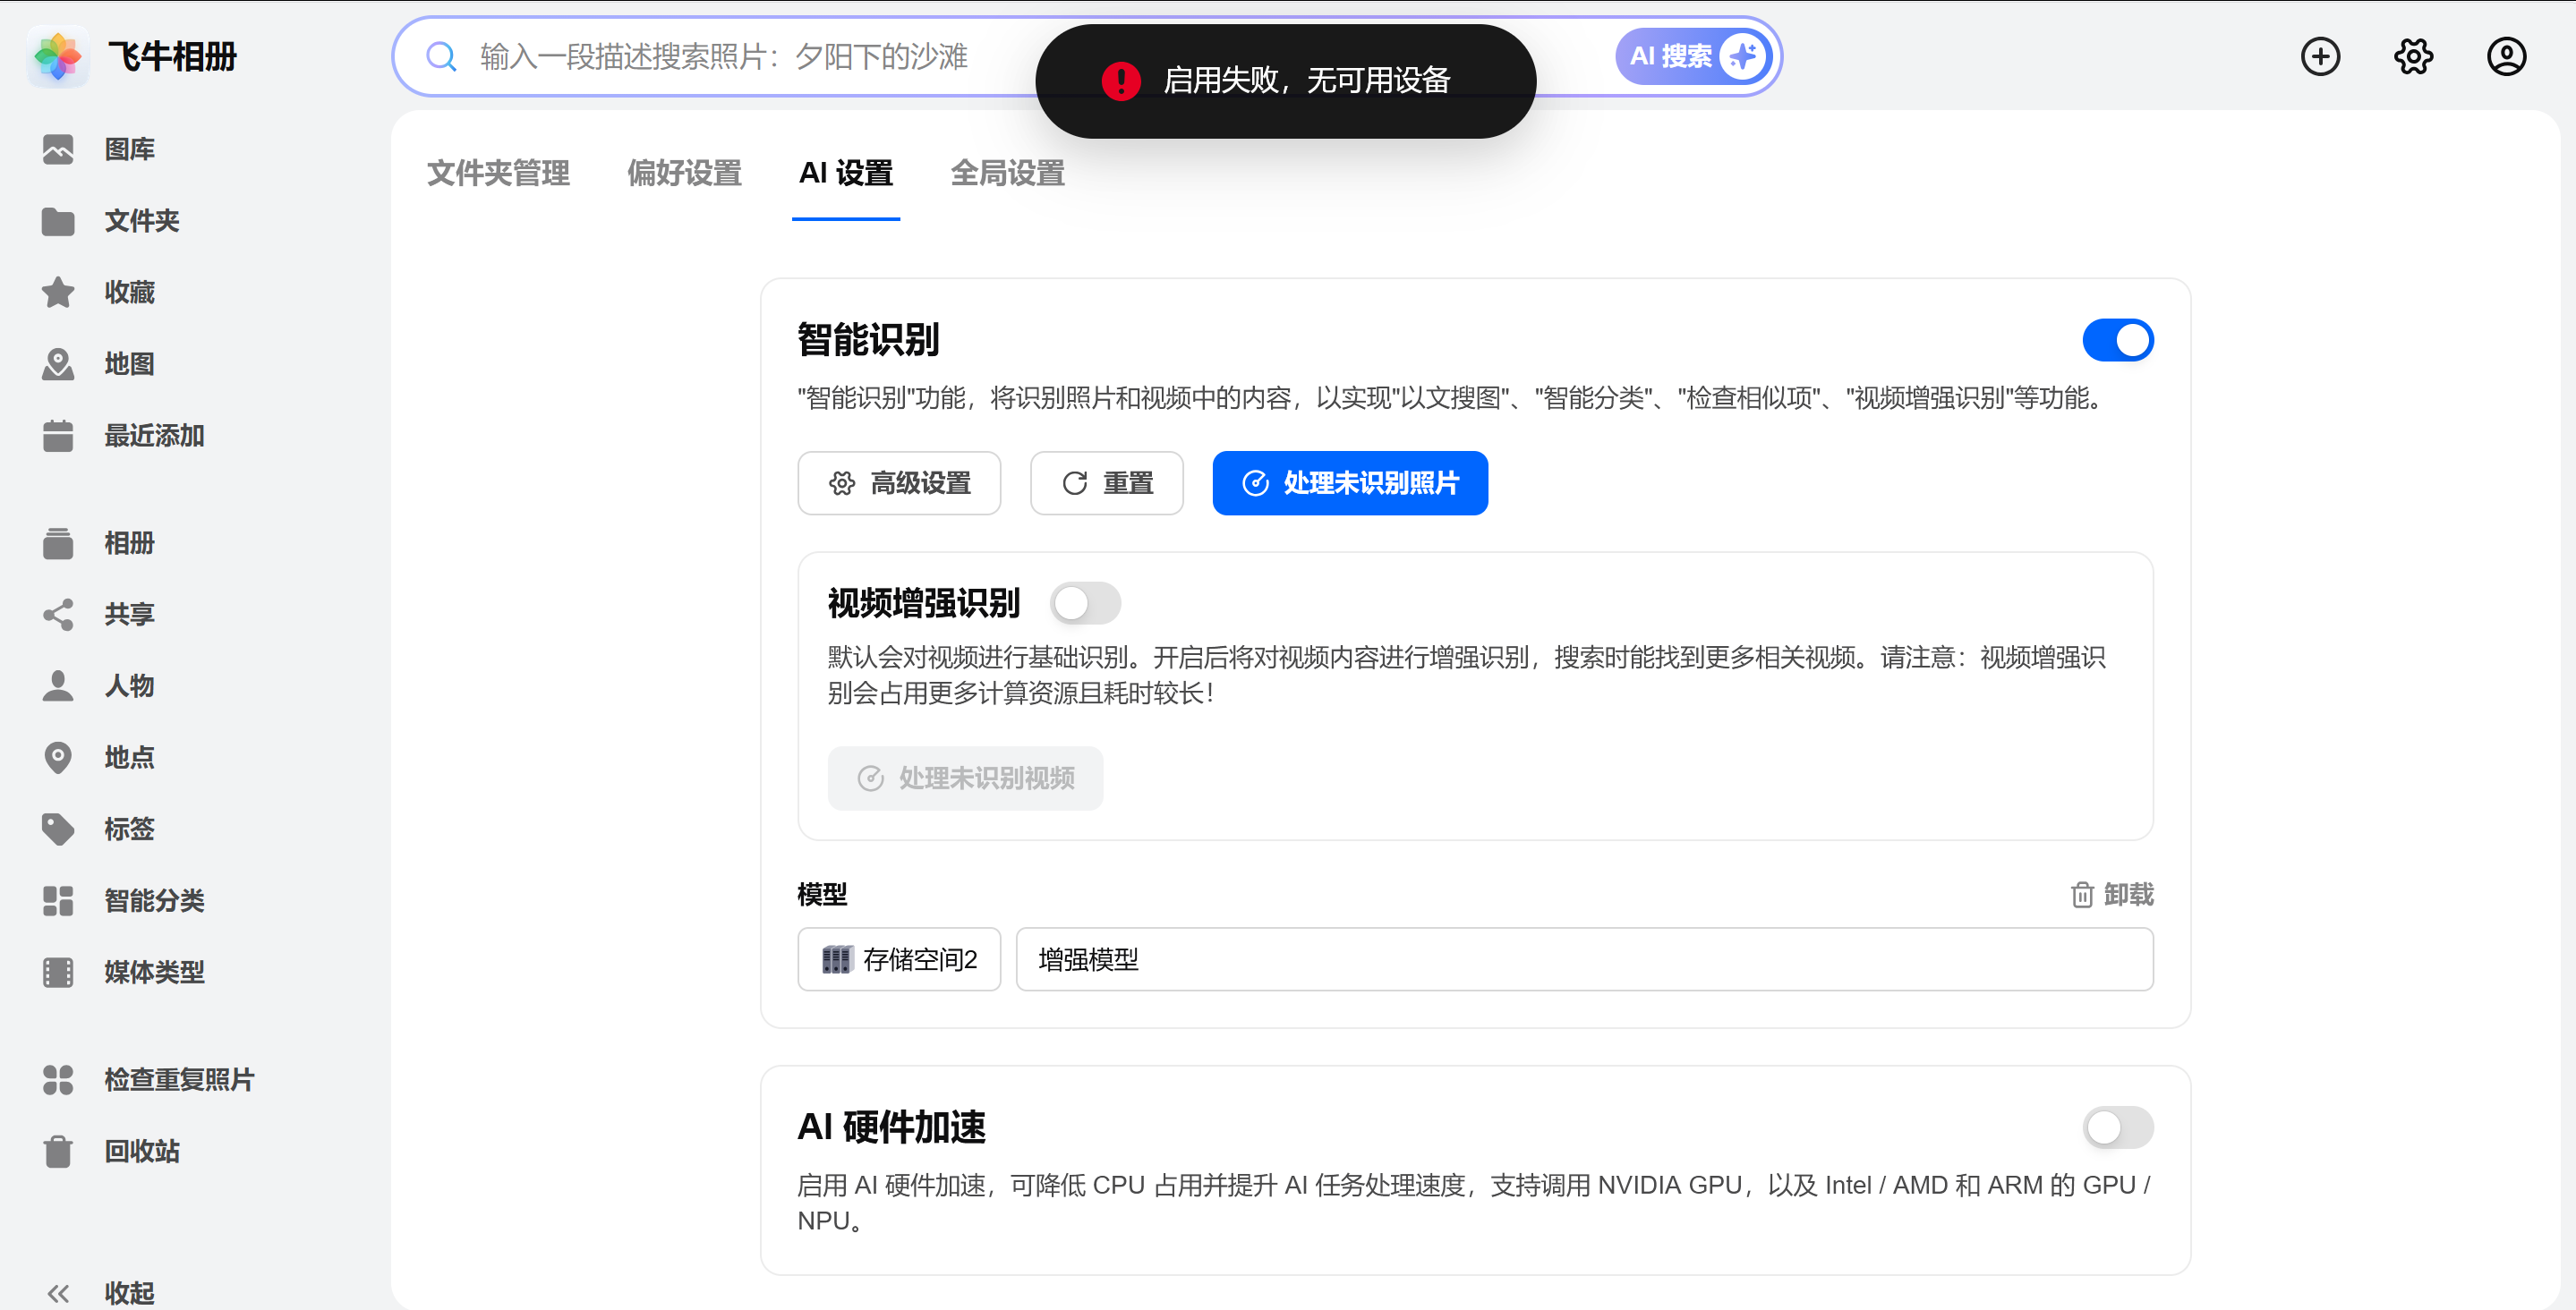The width and height of the screenshot is (2576, 1310).
Task: Open the 图库 gallery icon in sidebar
Action: pyautogui.click(x=58, y=149)
